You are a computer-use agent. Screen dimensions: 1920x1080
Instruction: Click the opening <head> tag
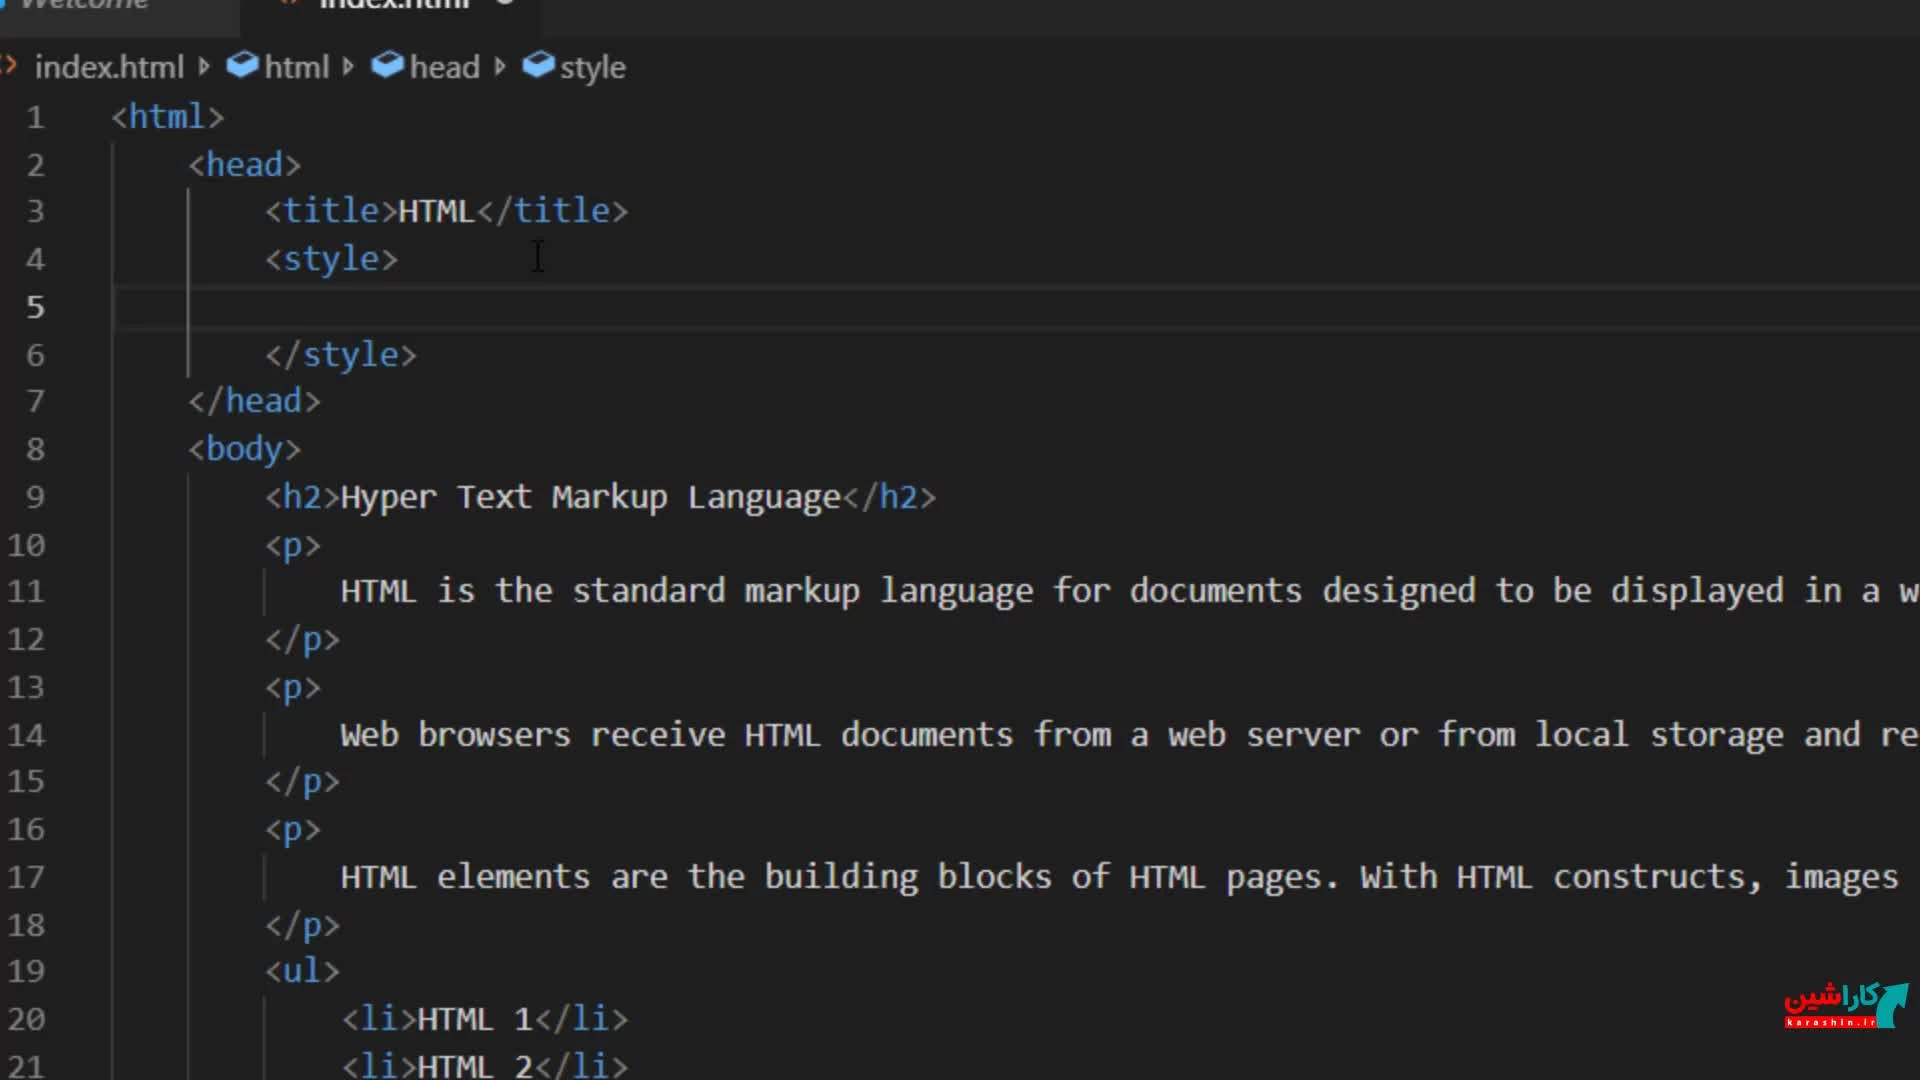point(245,164)
